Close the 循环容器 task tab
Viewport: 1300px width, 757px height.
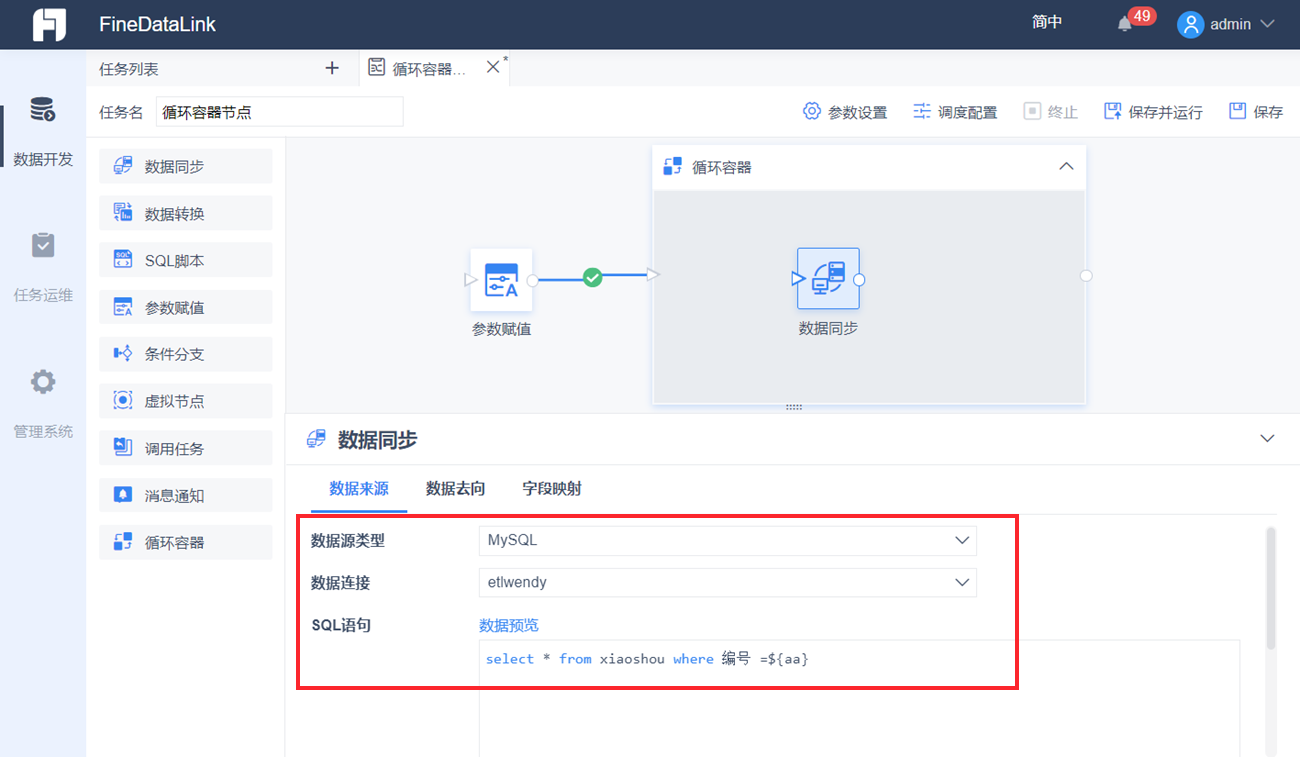coord(492,67)
